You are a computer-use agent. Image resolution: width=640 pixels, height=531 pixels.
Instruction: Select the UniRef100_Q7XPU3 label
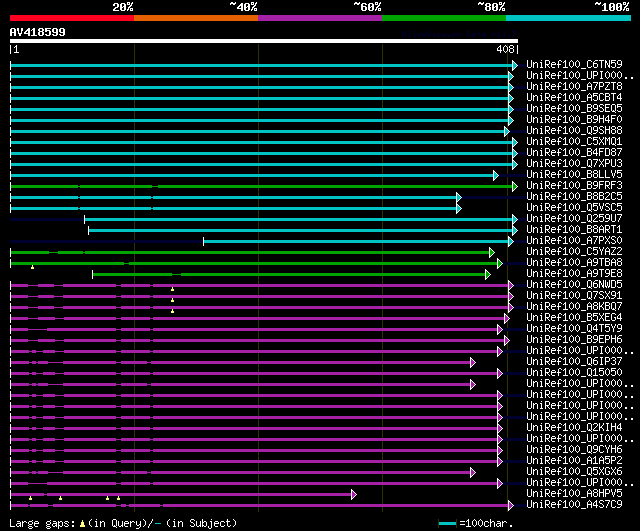click(x=574, y=164)
